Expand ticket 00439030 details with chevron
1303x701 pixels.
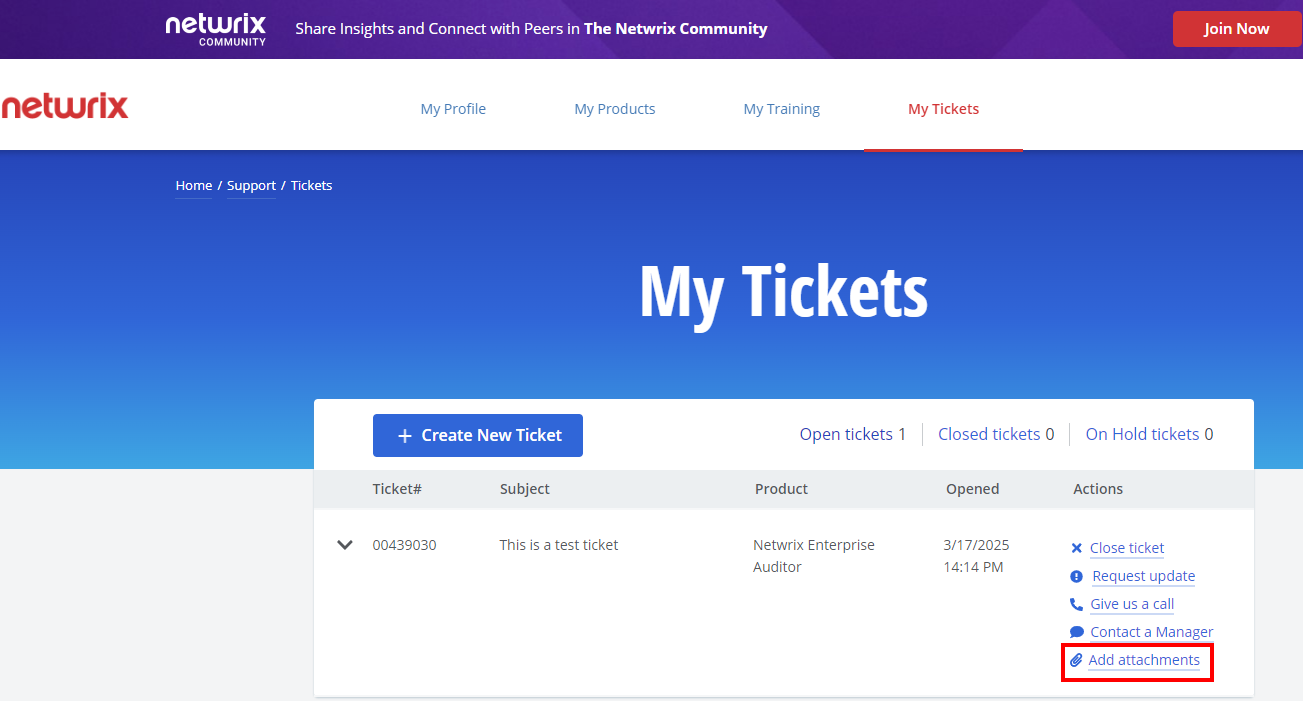(x=345, y=545)
